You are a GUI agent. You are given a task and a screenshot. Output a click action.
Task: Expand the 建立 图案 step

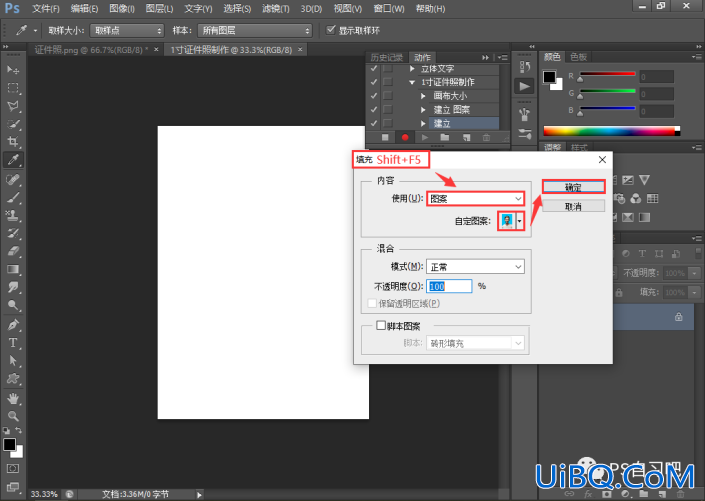(x=423, y=109)
